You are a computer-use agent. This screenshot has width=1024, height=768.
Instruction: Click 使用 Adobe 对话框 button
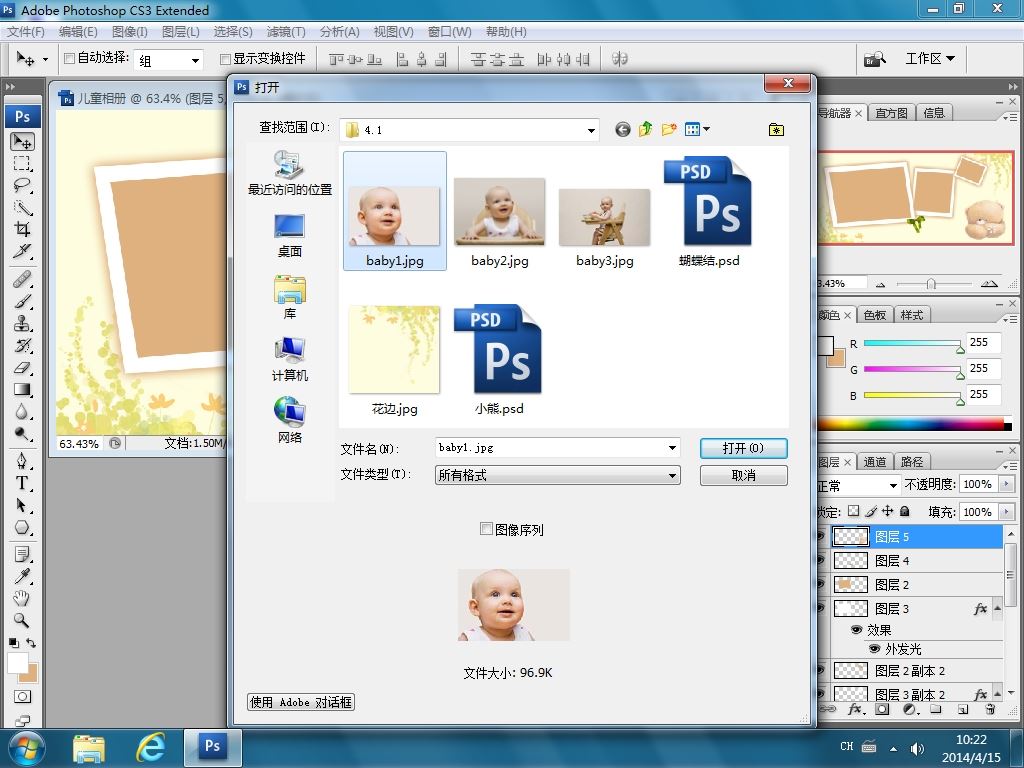pyautogui.click(x=301, y=702)
